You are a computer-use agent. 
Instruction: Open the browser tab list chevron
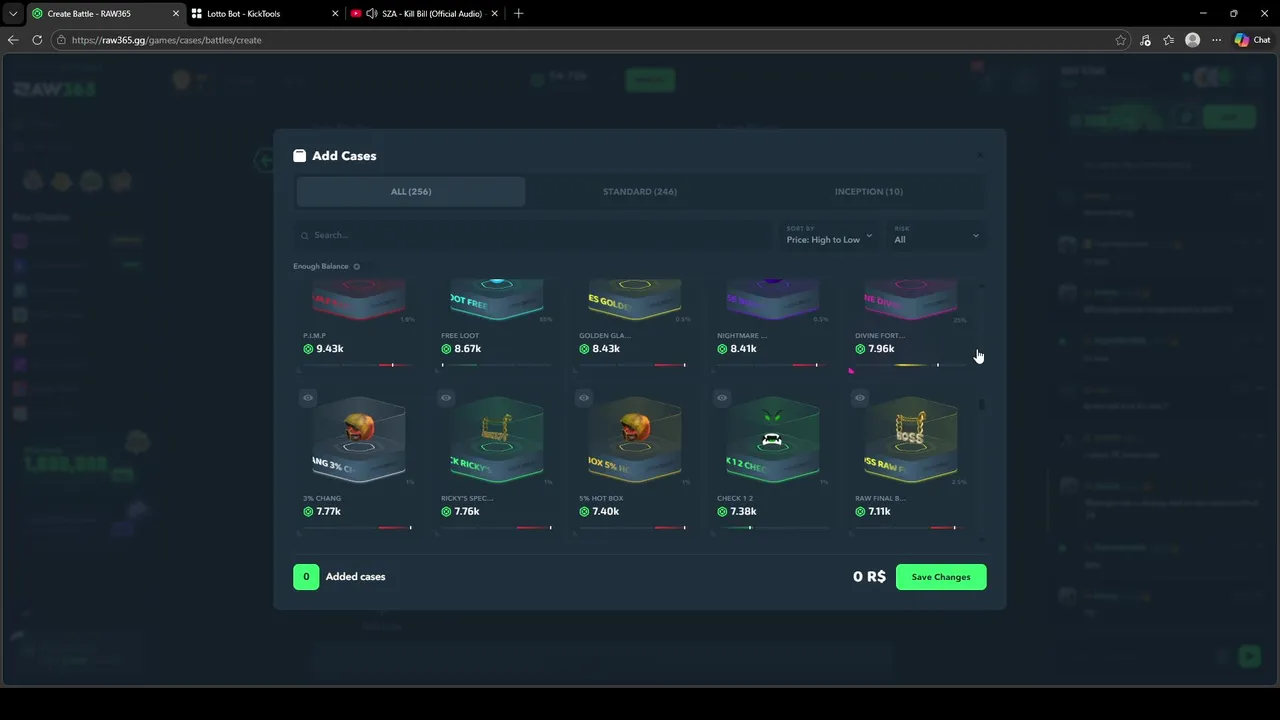(13, 13)
